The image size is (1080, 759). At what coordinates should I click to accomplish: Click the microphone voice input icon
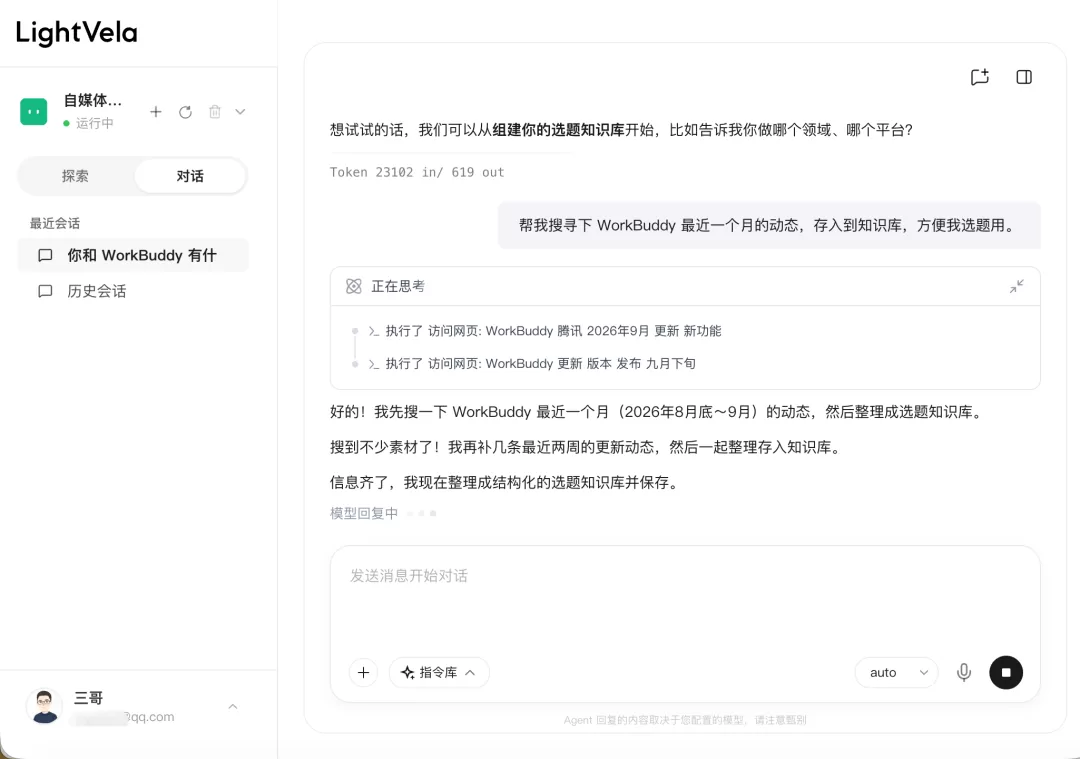964,673
